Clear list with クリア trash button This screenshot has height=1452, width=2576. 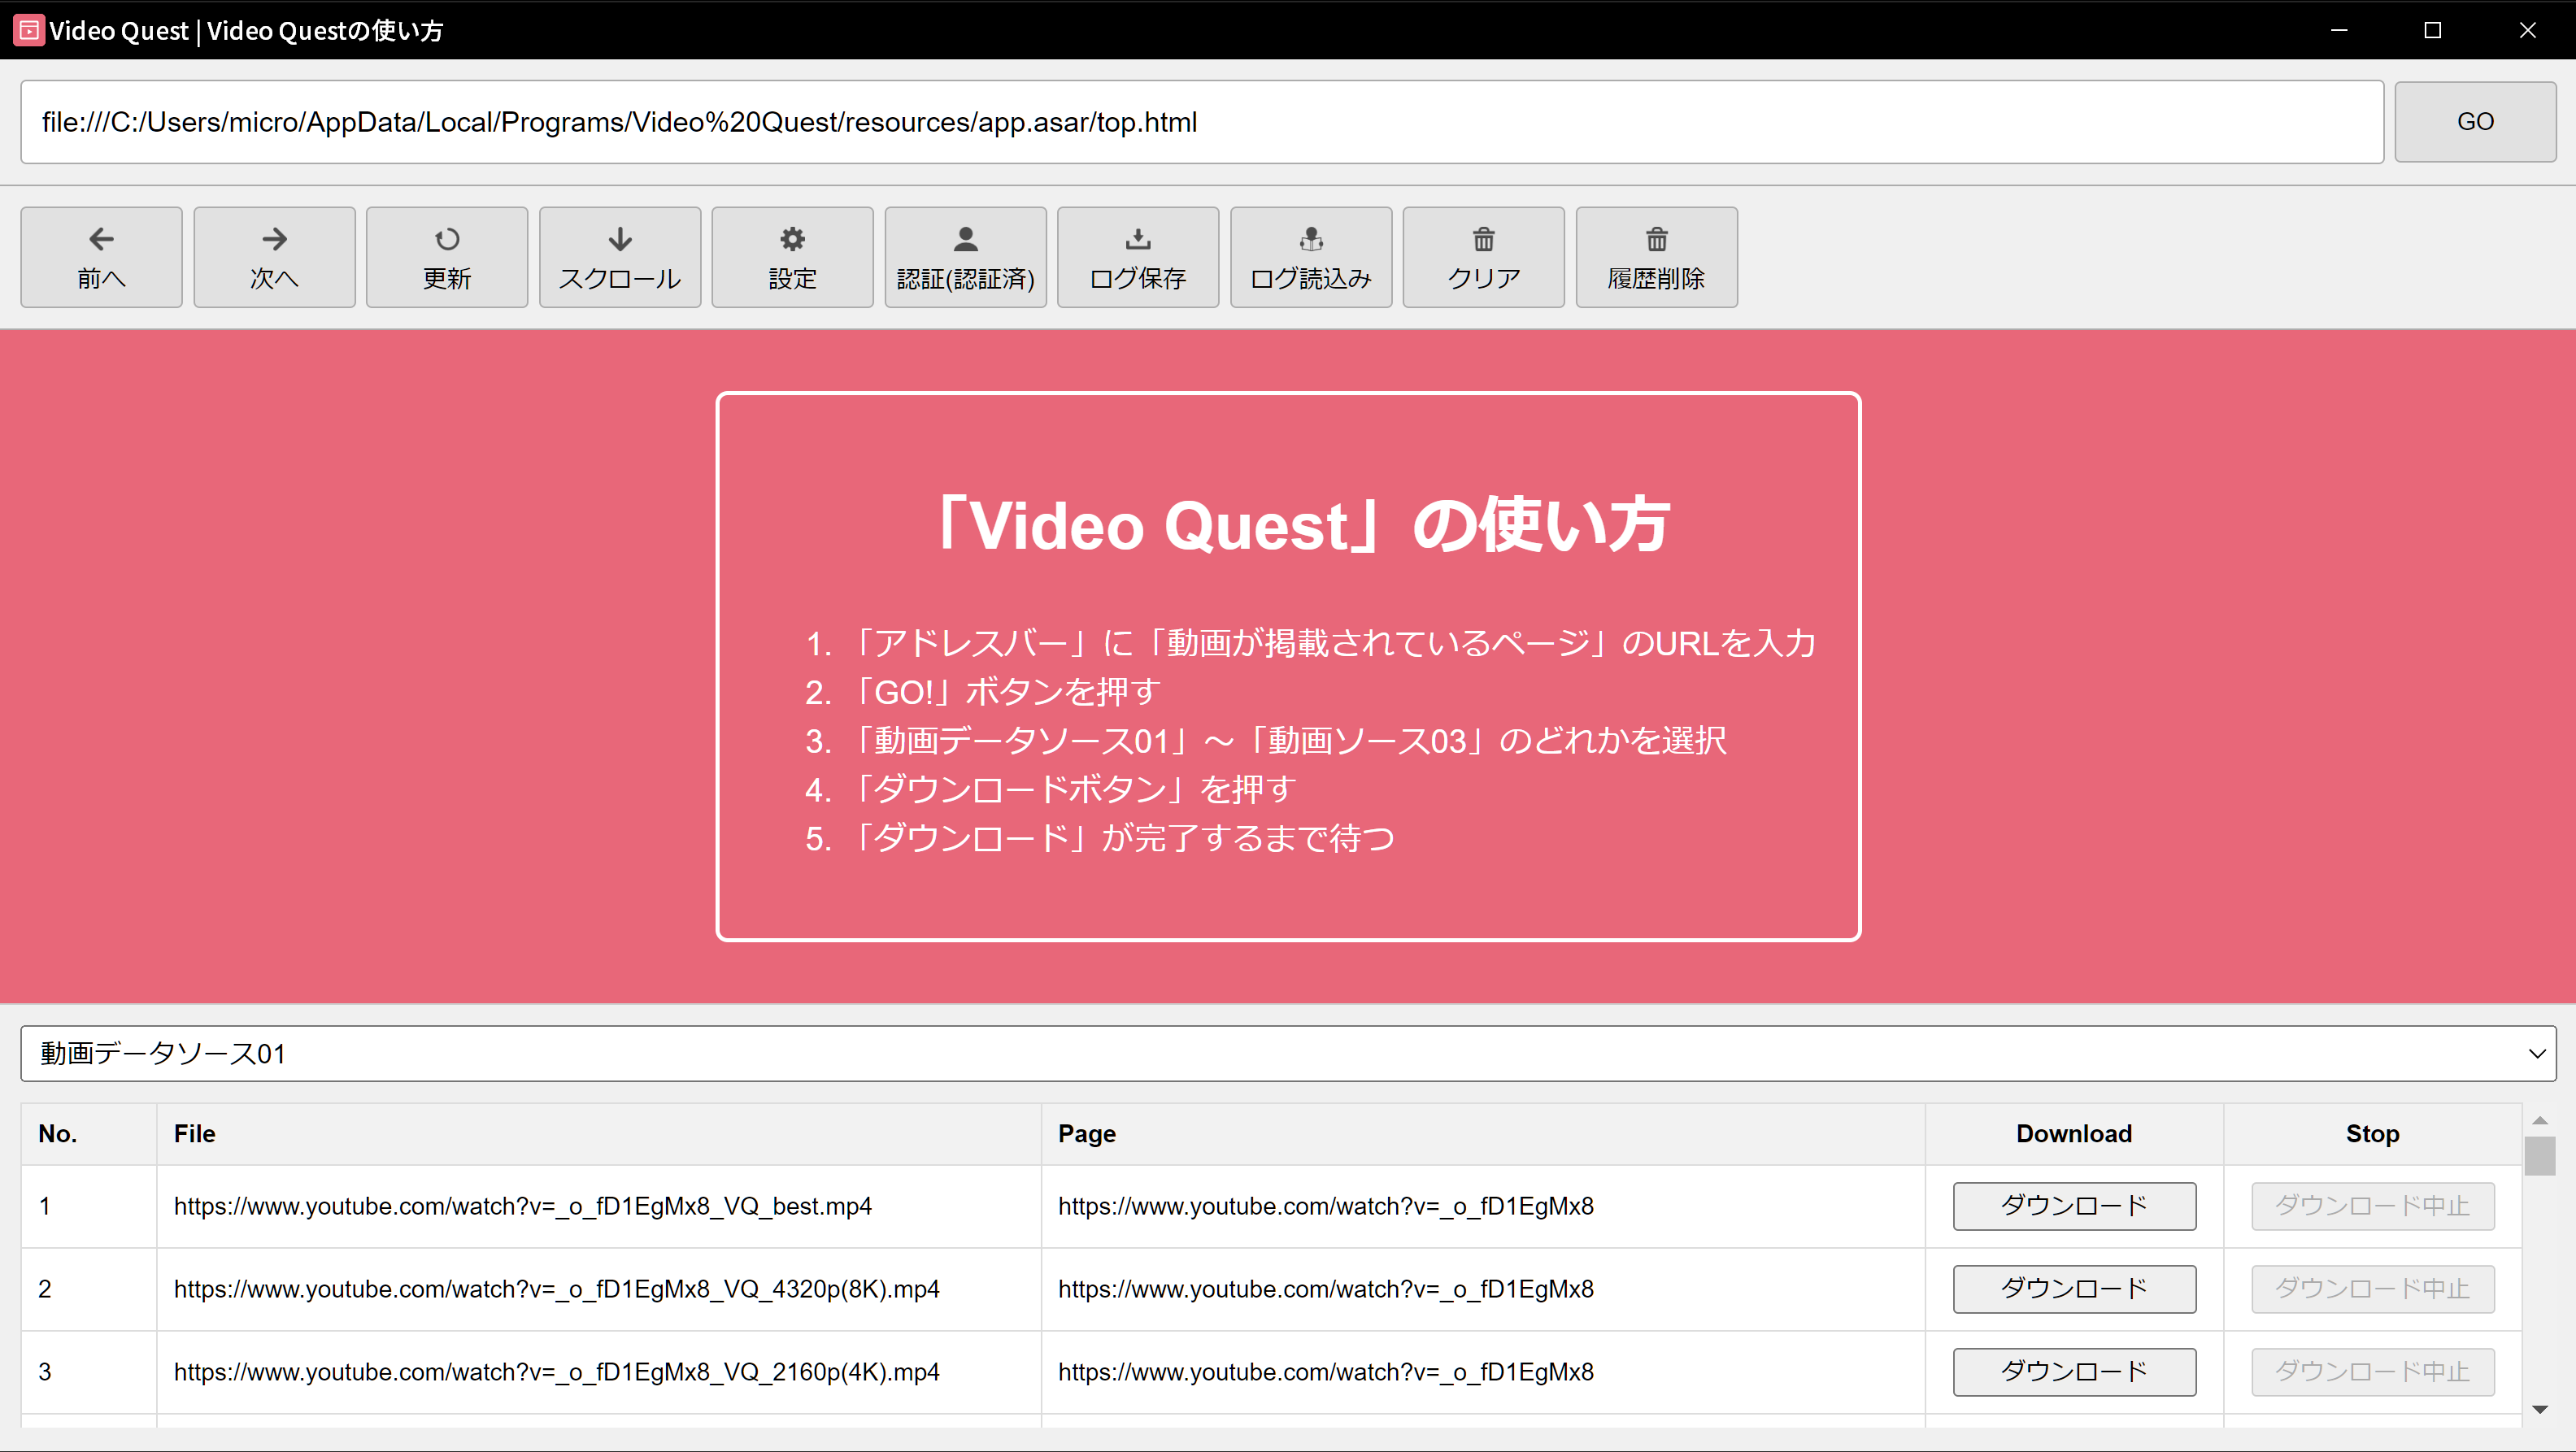click(1484, 257)
